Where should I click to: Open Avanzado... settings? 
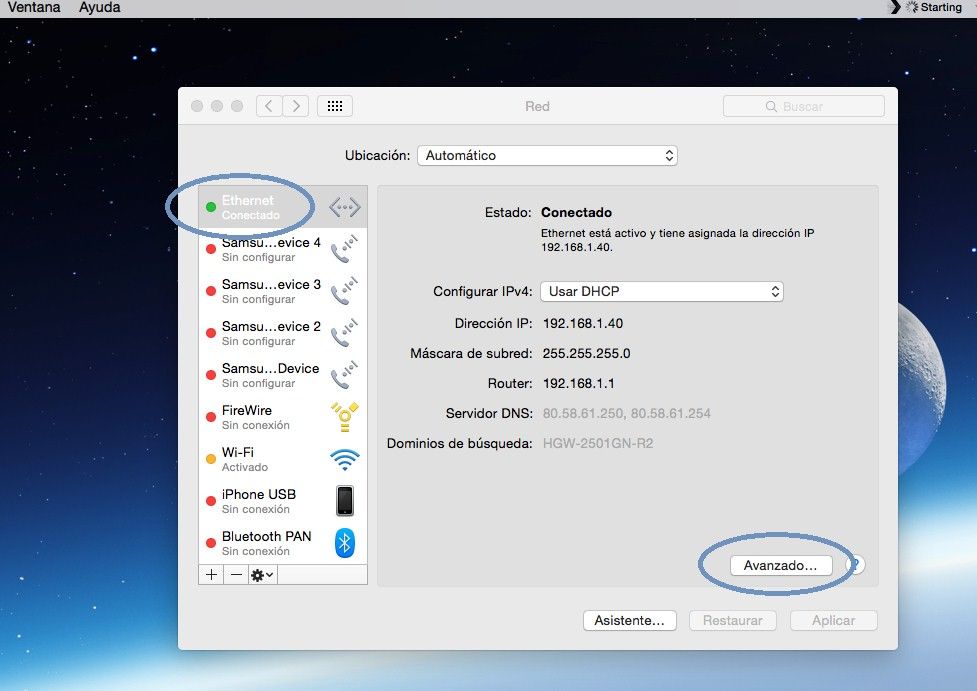780,565
